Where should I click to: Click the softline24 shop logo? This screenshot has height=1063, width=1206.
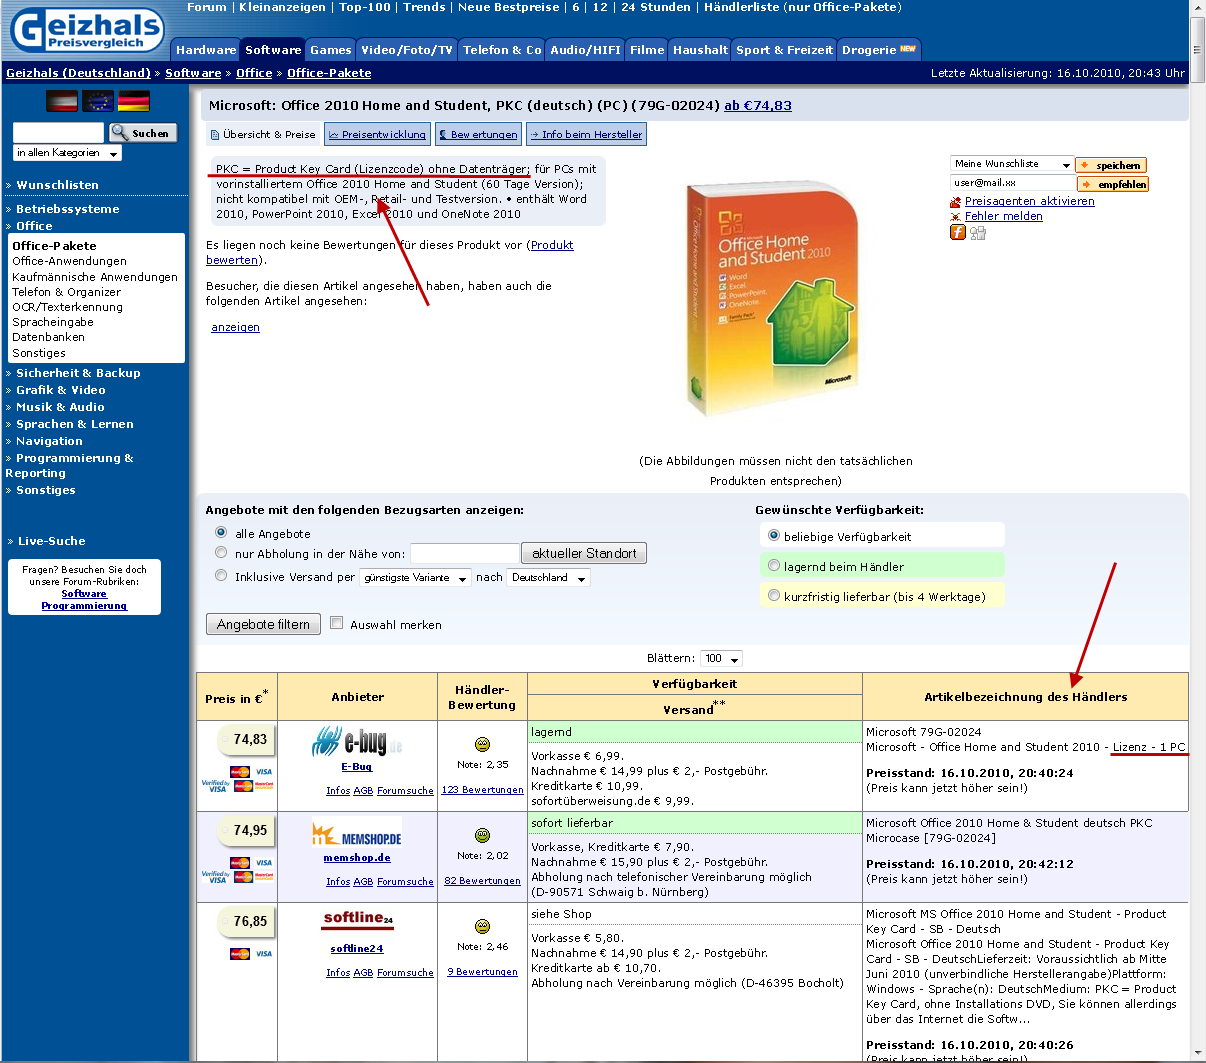tap(357, 918)
